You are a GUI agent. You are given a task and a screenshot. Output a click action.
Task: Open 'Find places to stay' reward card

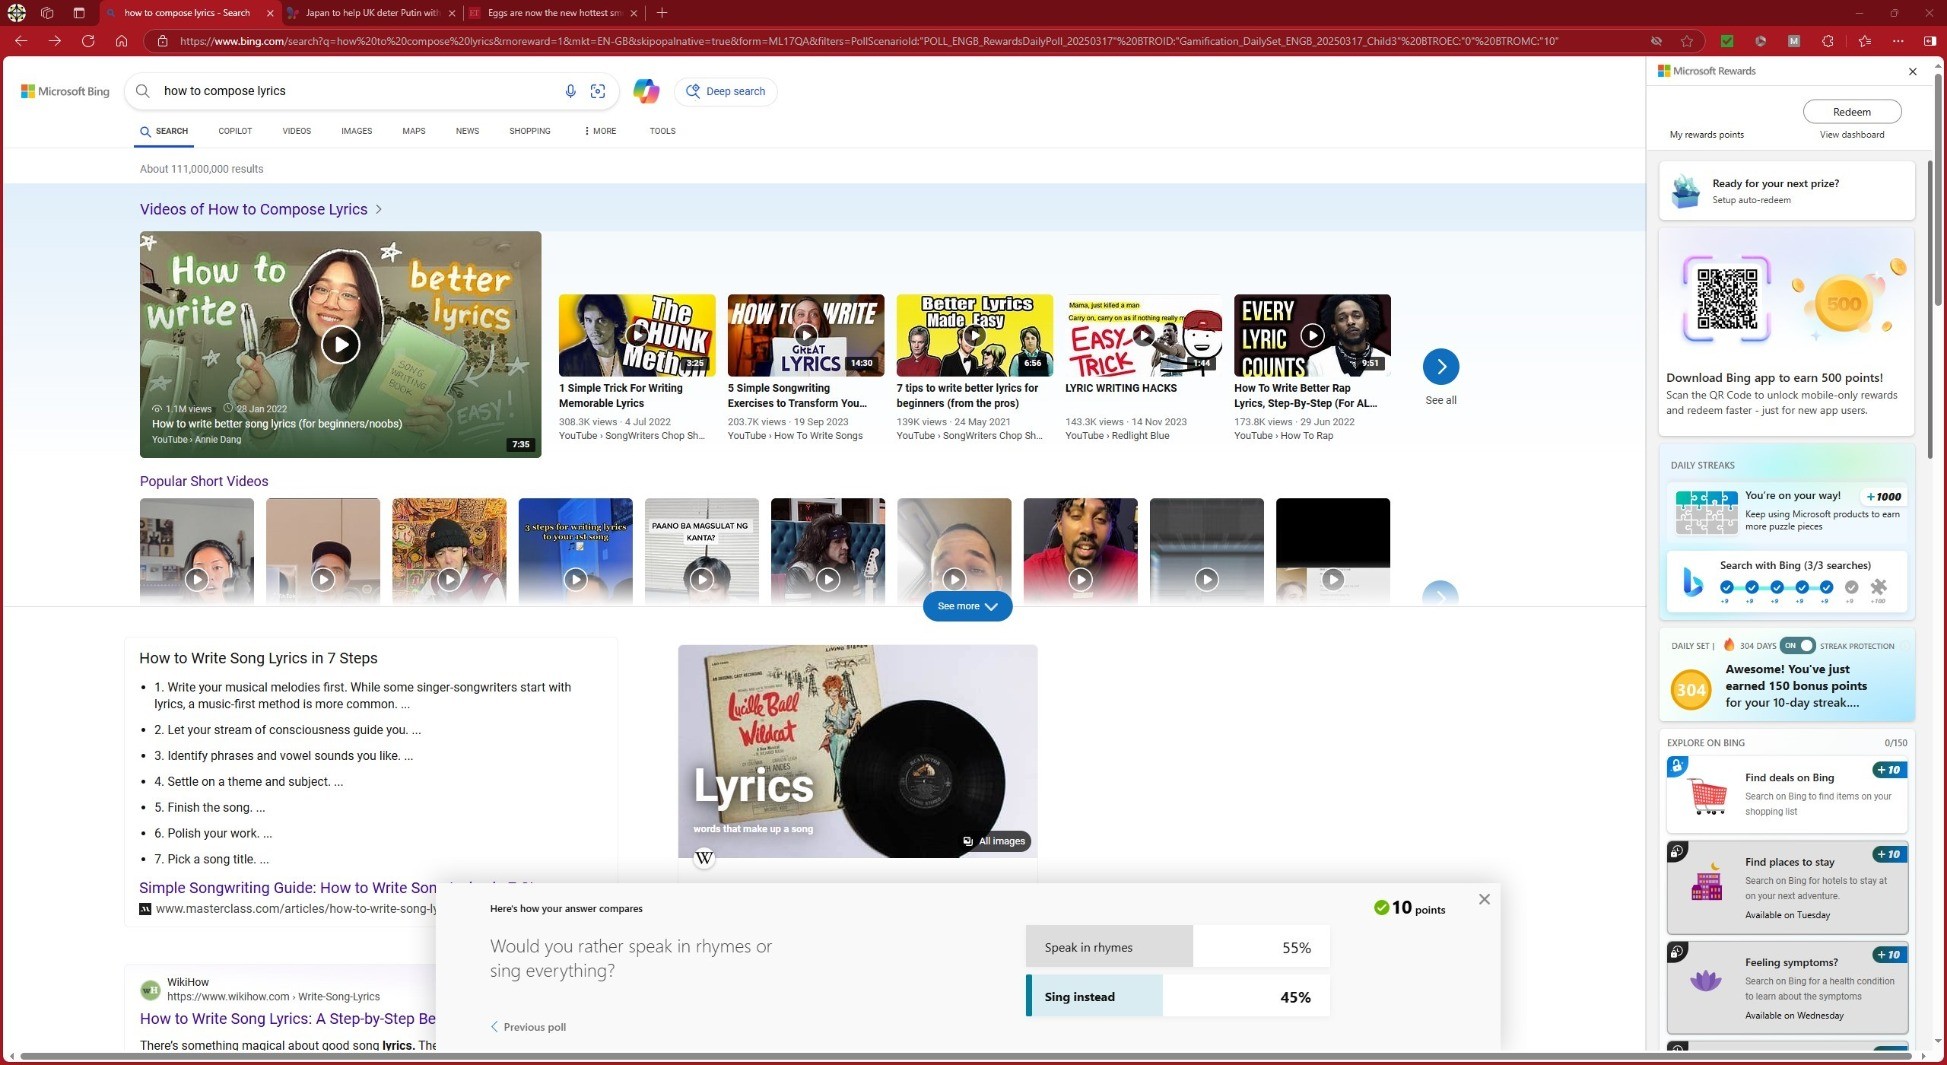coord(1786,887)
